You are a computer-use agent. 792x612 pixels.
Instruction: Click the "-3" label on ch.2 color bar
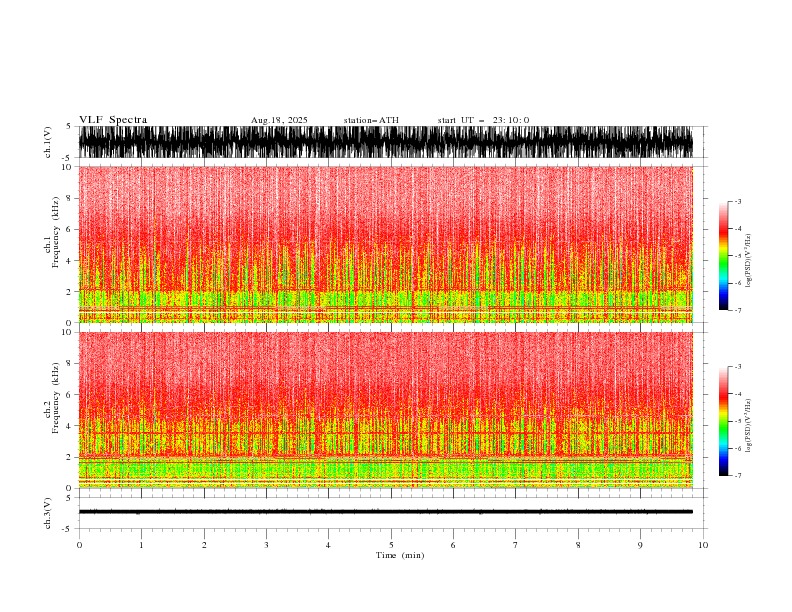pos(738,367)
